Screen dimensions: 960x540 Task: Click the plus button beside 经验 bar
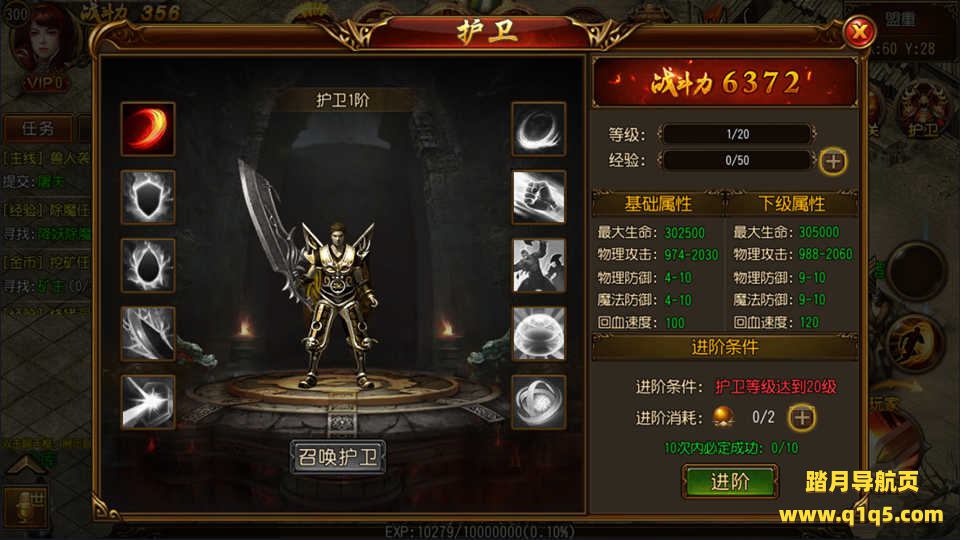point(833,161)
